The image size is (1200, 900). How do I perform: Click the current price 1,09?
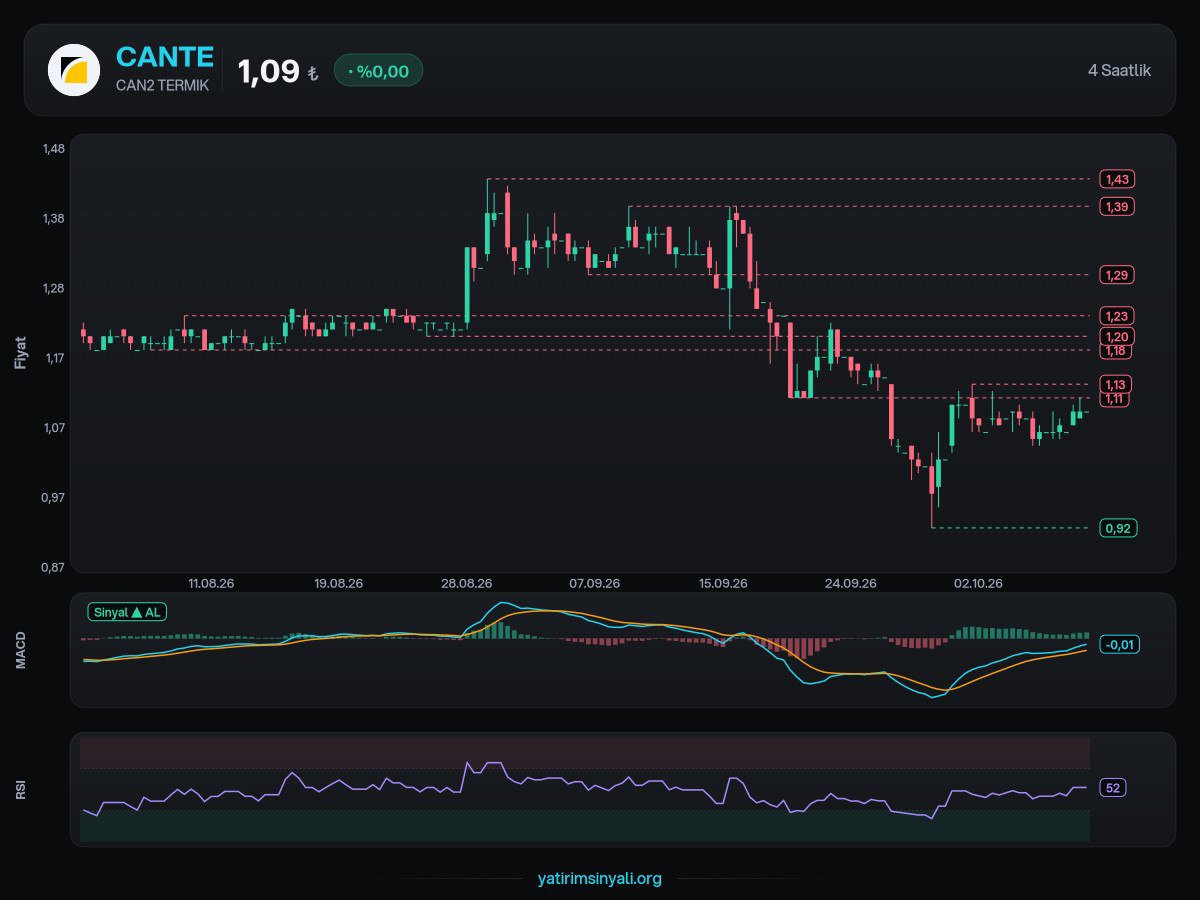tap(269, 71)
